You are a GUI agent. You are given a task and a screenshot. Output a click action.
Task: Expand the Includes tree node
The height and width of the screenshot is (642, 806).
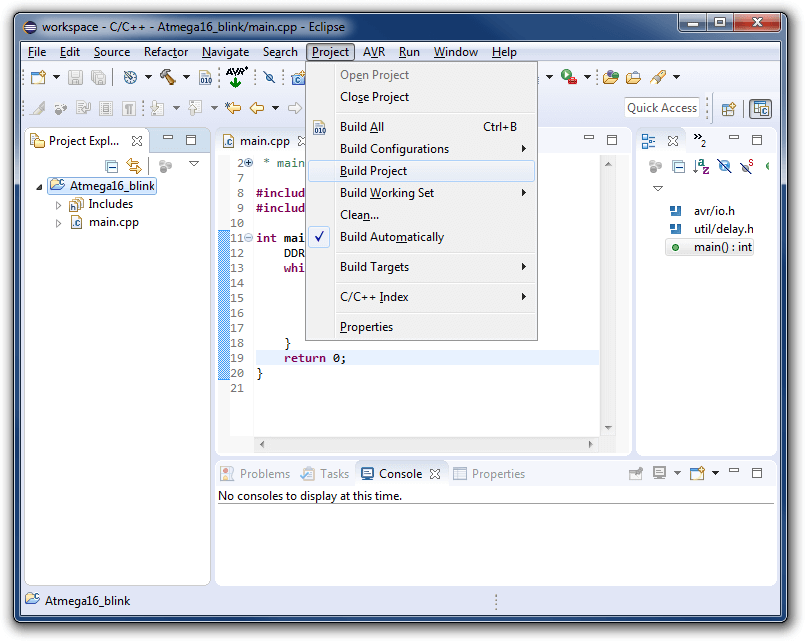(x=59, y=205)
